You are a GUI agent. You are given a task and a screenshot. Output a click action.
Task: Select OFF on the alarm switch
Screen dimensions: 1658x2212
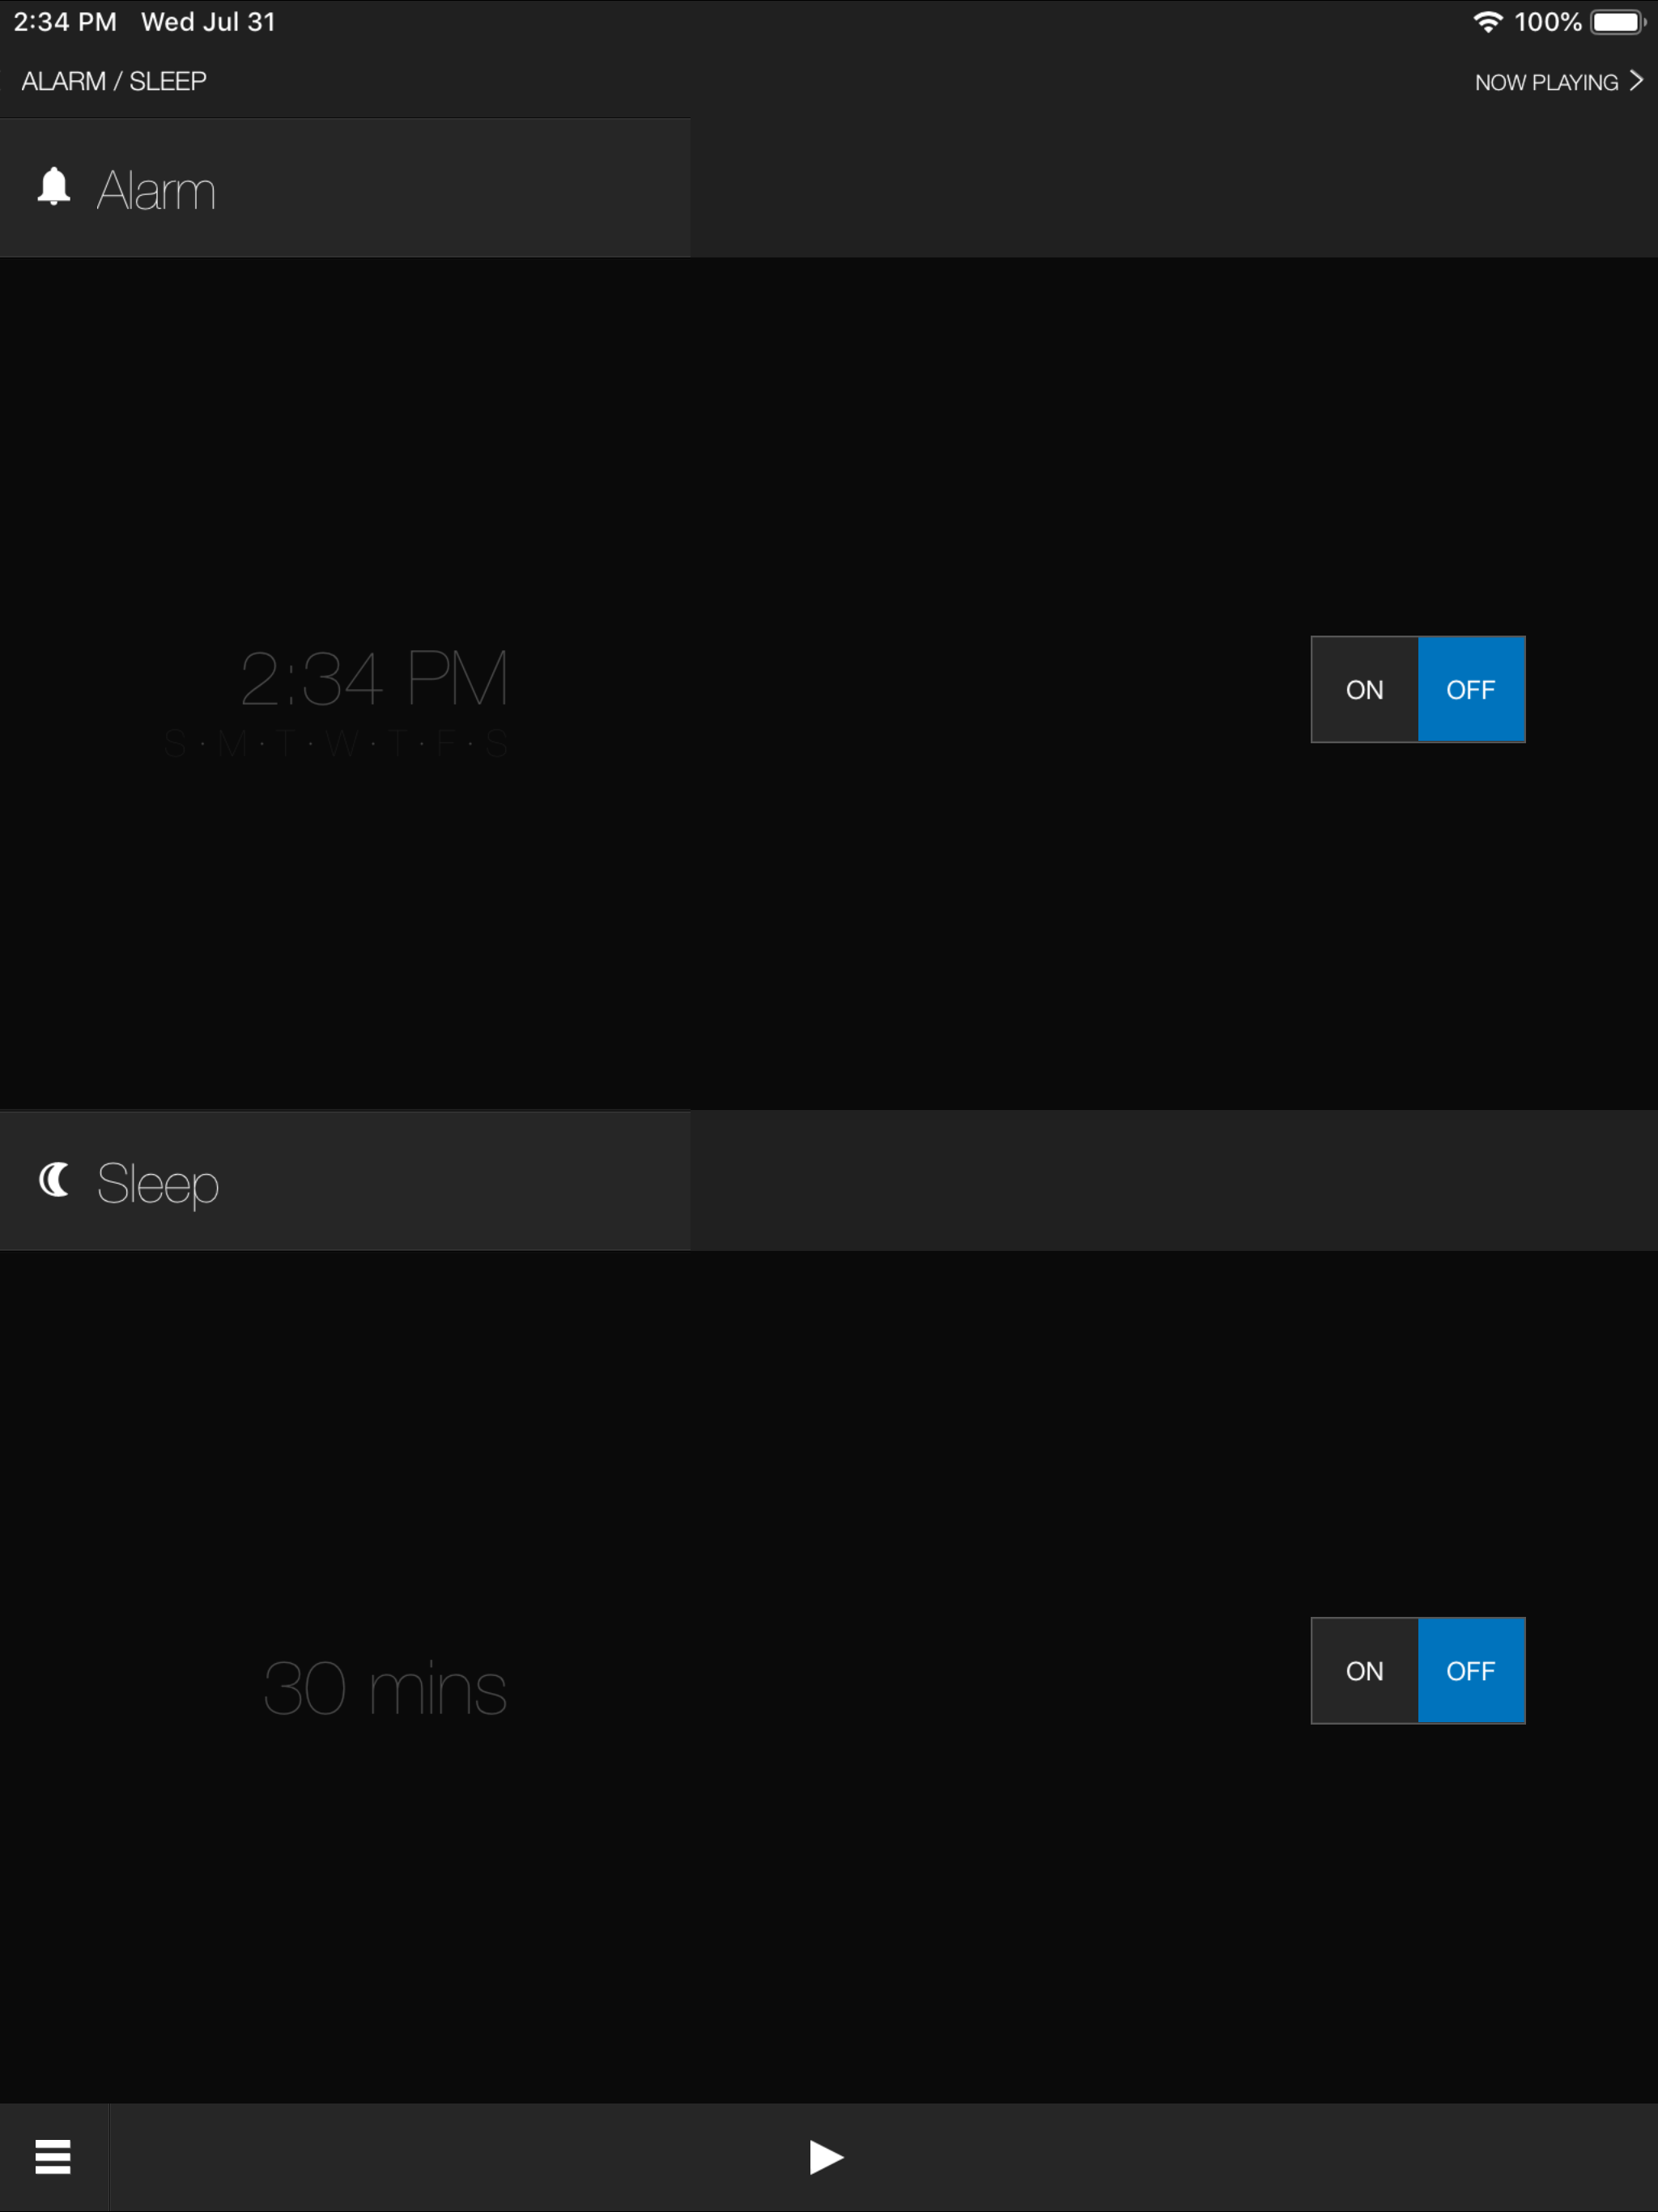tap(1471, 689)
